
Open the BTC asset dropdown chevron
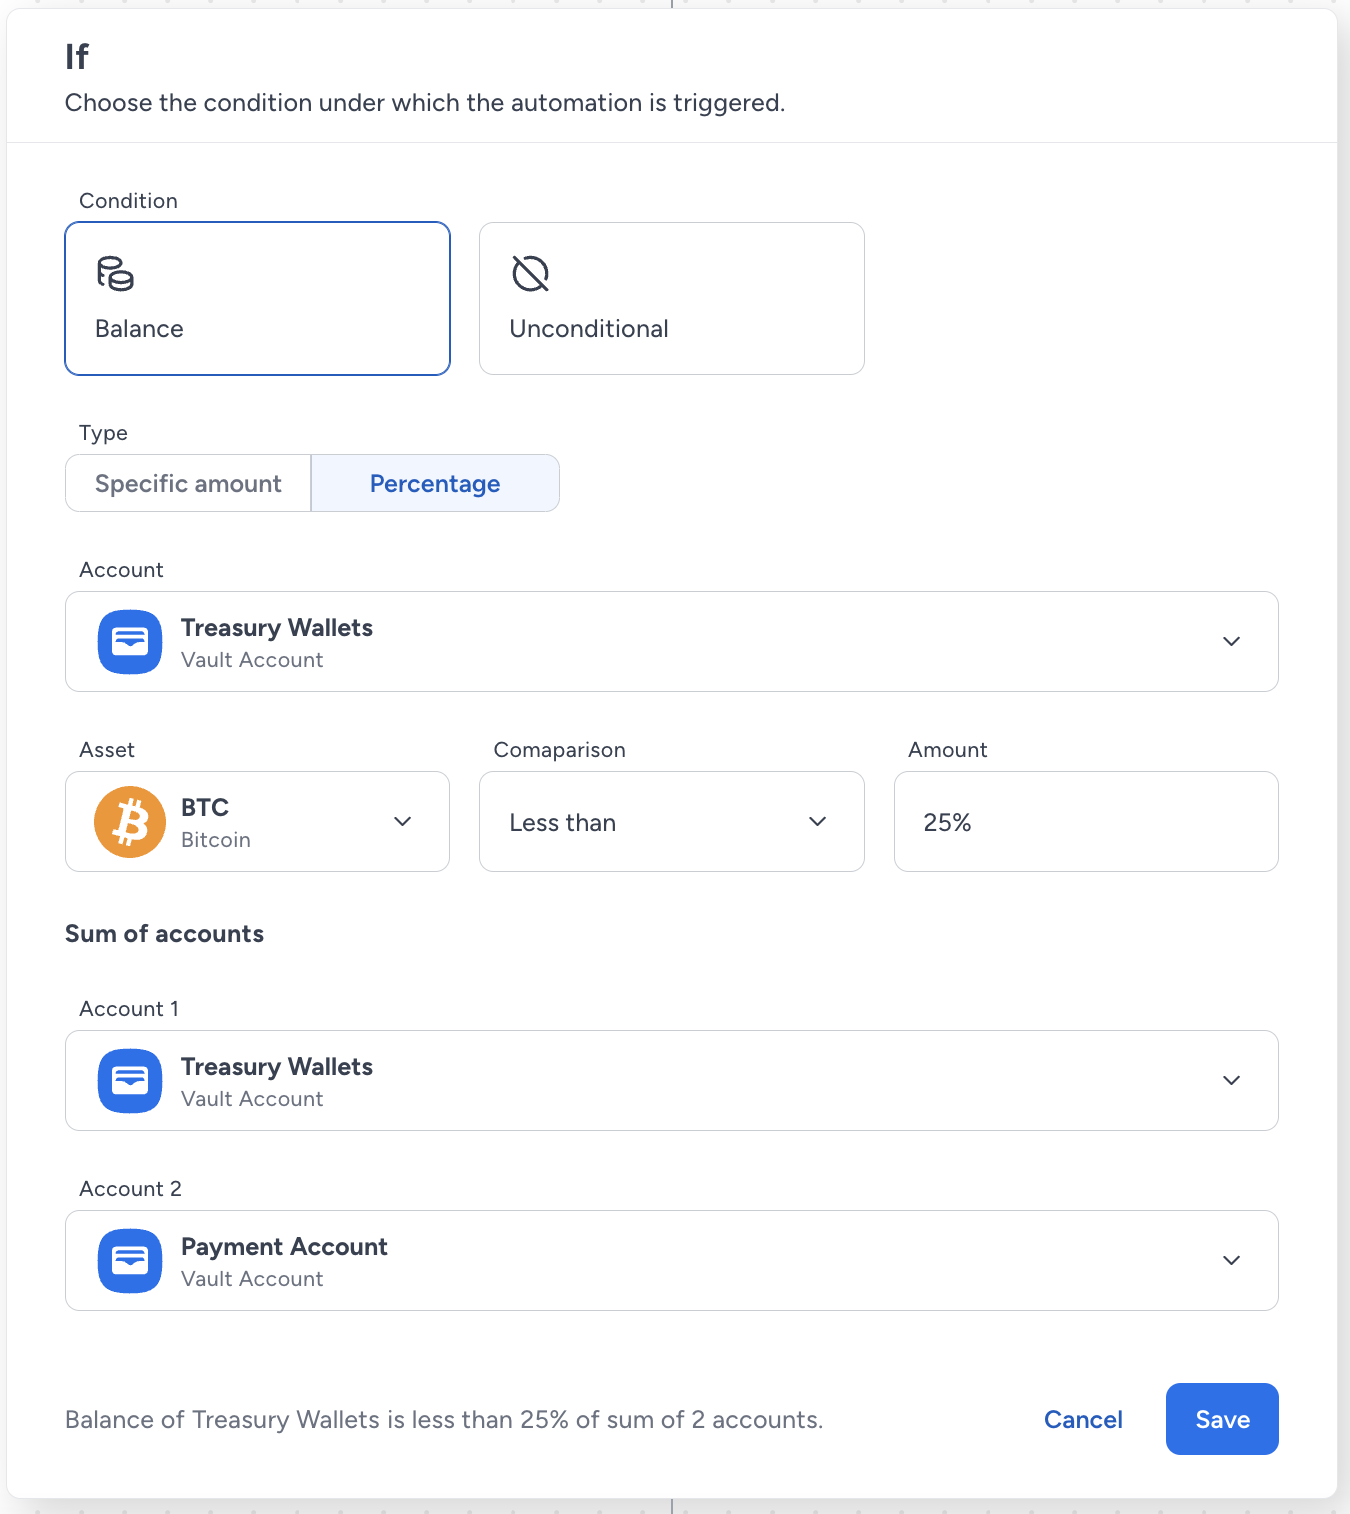tap(403, 822)
